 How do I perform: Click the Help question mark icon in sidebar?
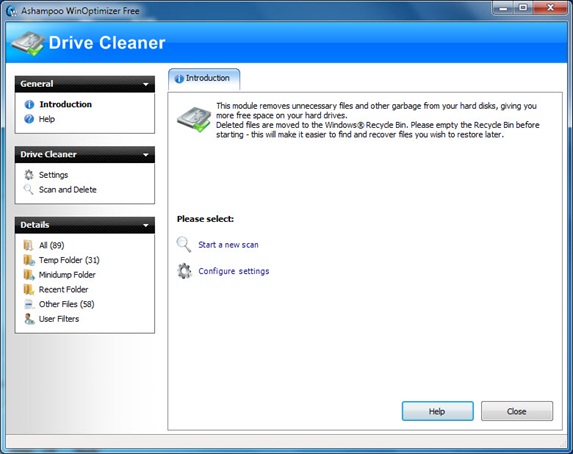coord(29,119)
